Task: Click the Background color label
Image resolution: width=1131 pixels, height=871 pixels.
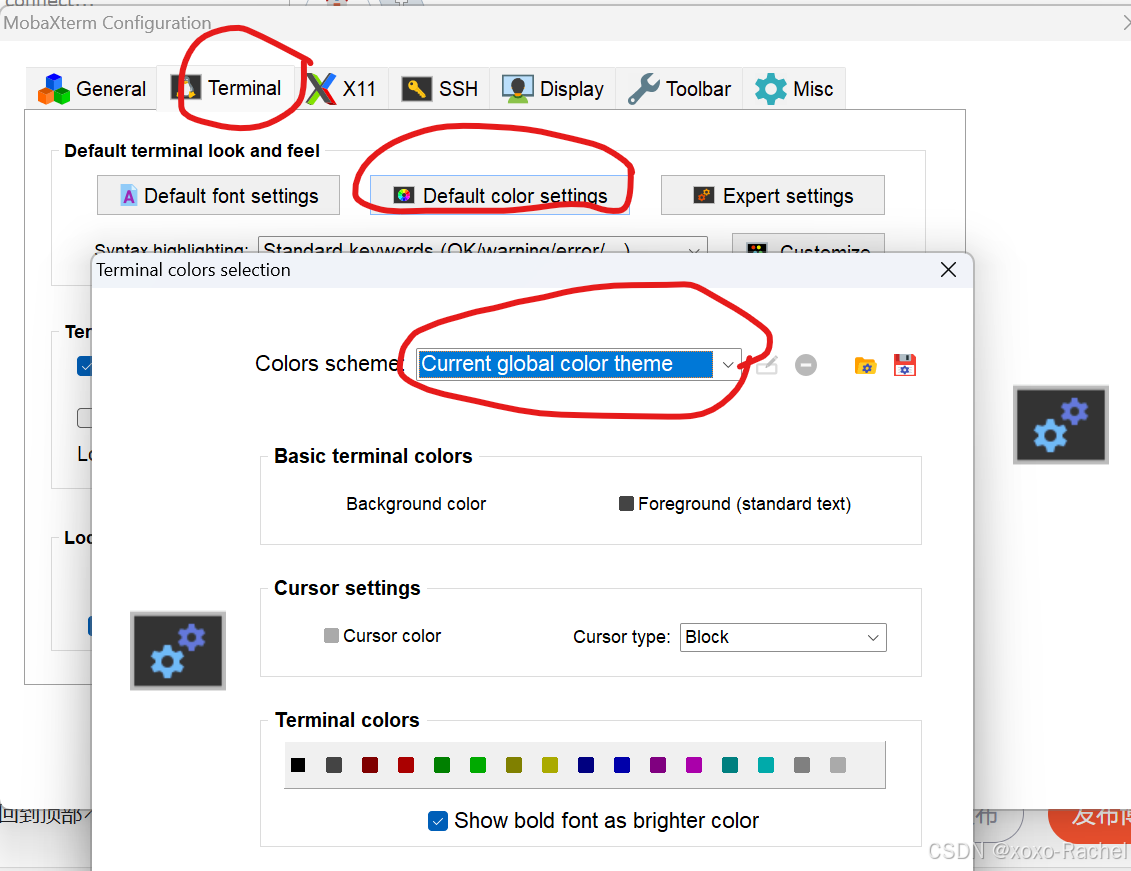Action: [416, 504]
